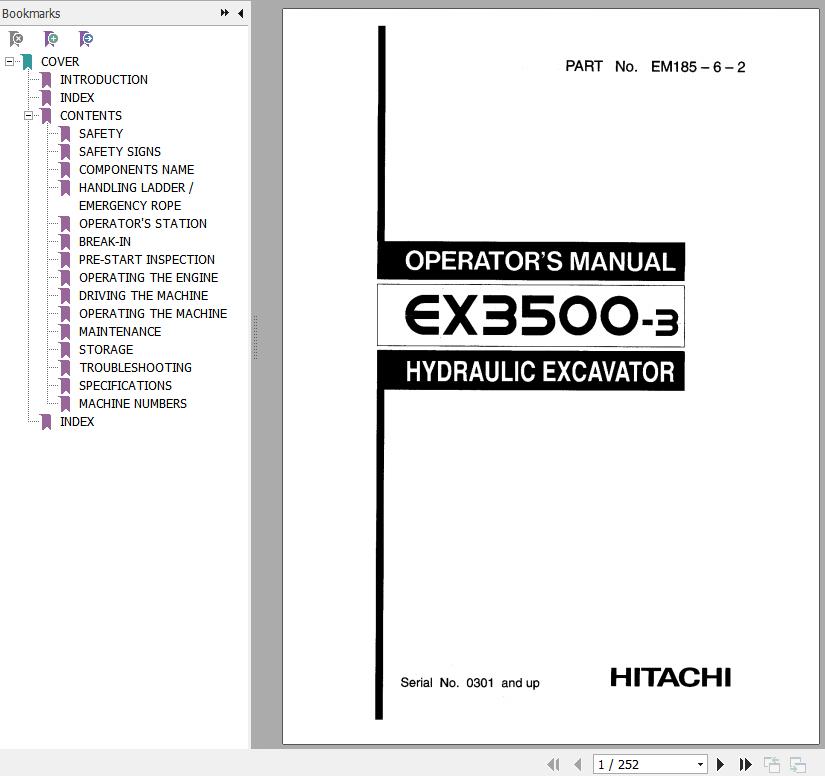Collapse the CONTENTS bookmark node
The width and height of the screenshot is (825, 776).
[x=28, y=116]
